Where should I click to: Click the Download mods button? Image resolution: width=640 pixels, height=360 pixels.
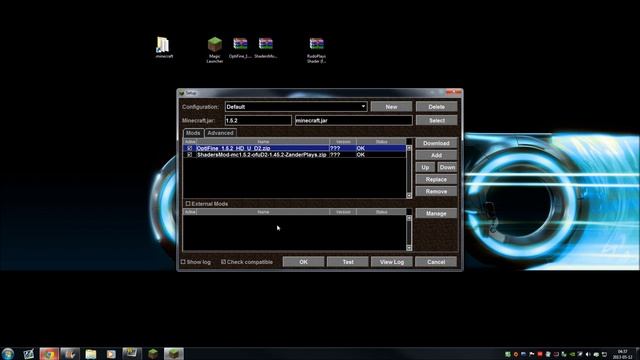pyautogui.click(x=436, y=143)
